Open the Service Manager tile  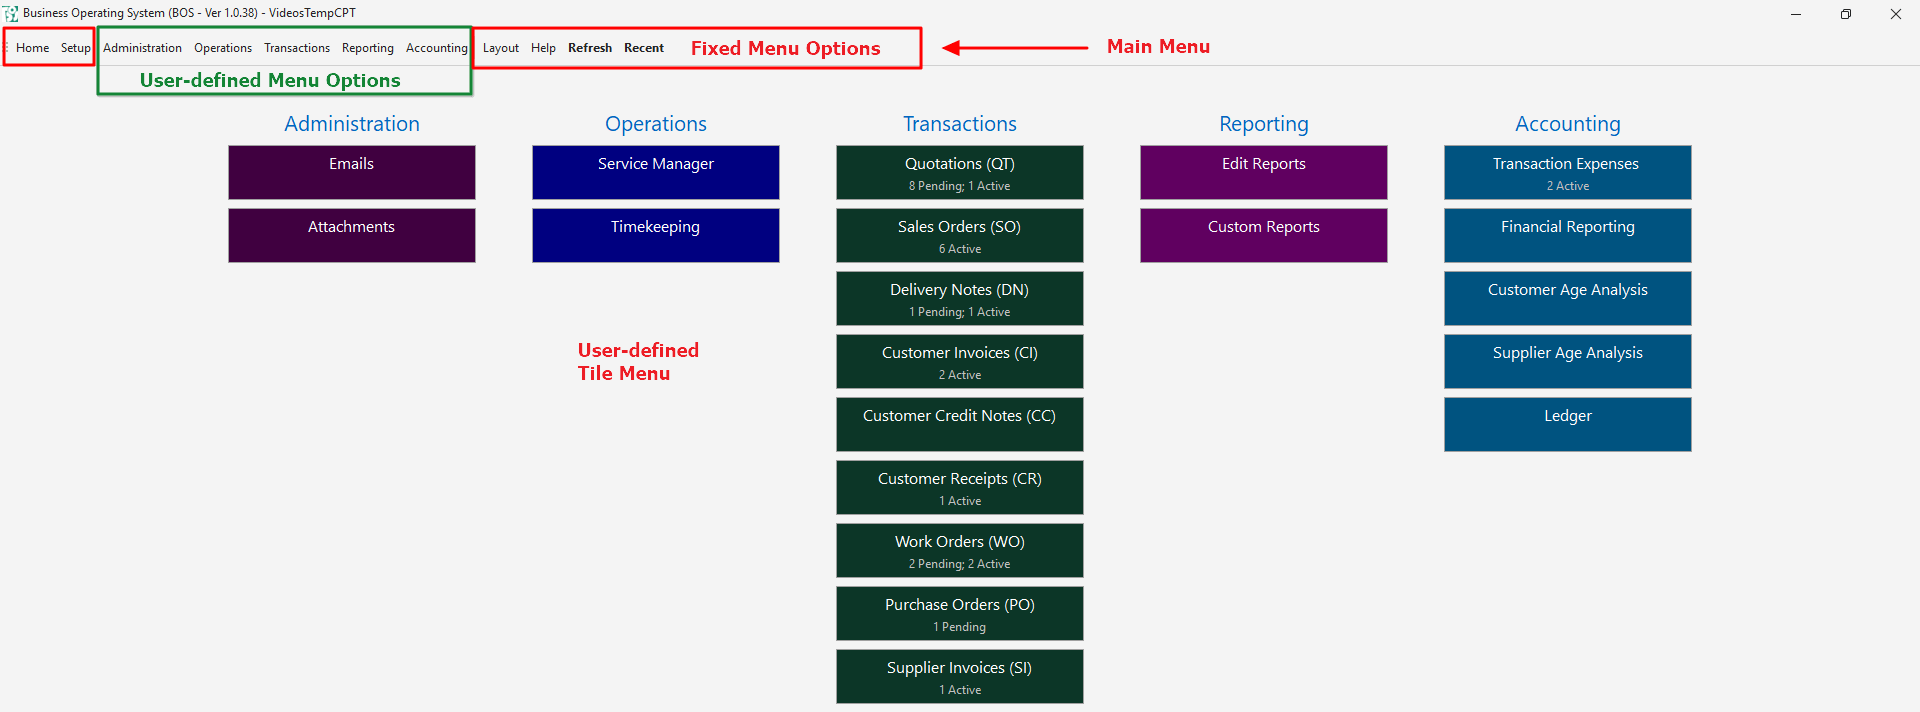(655, 172)
